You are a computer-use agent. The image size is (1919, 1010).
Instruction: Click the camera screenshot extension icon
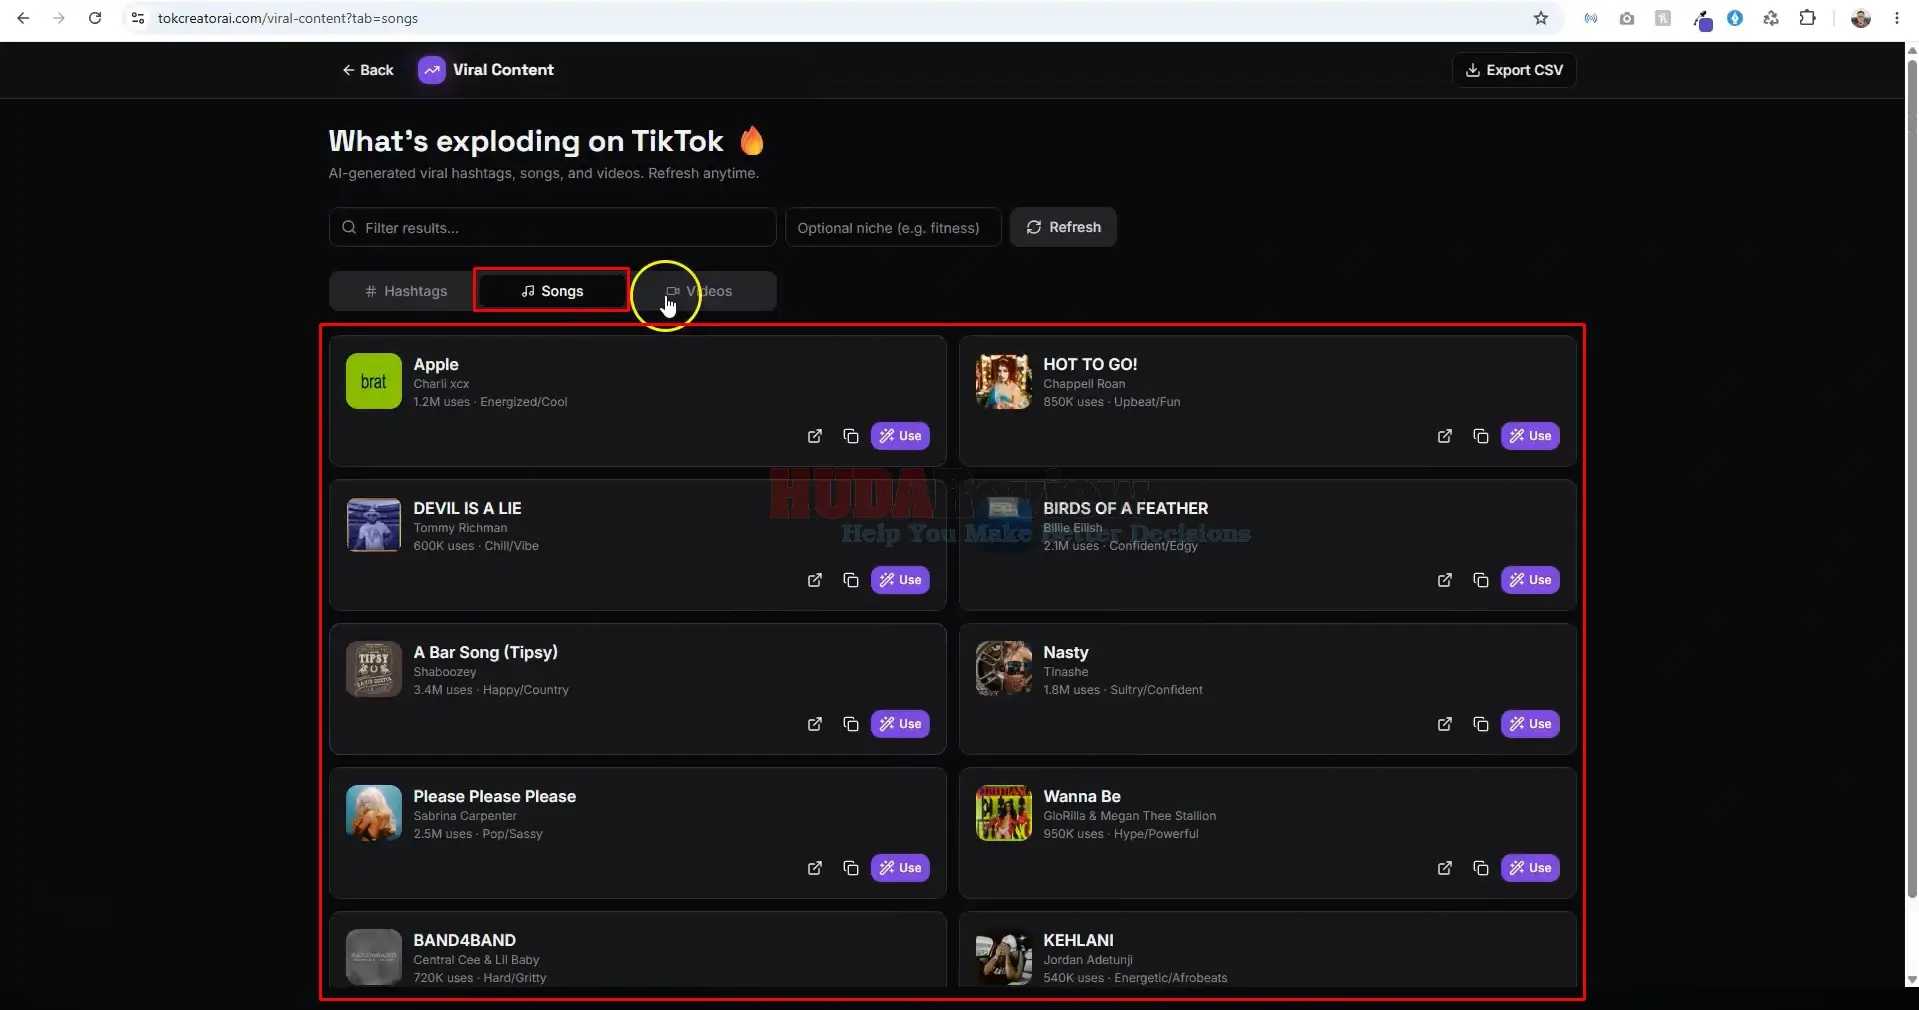click(x=1627, y=18)
